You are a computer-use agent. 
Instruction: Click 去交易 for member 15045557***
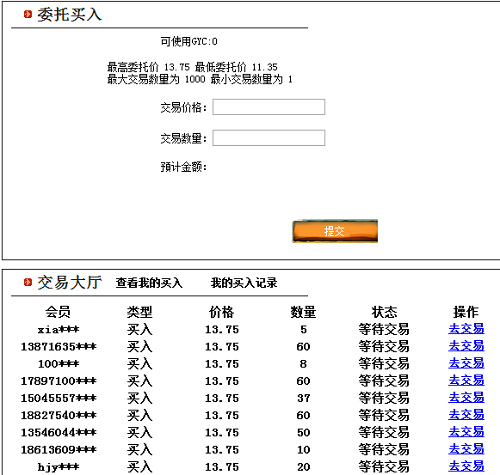point(466,398)
